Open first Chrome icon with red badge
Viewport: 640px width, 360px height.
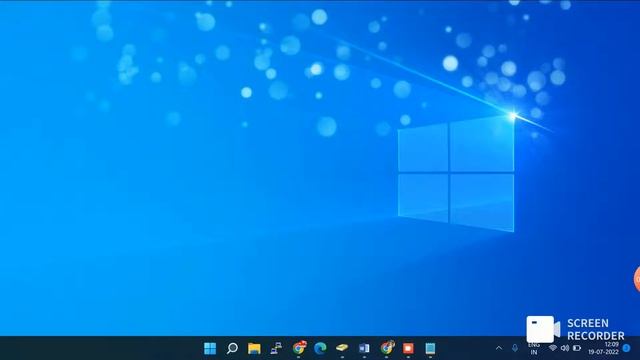299,348
